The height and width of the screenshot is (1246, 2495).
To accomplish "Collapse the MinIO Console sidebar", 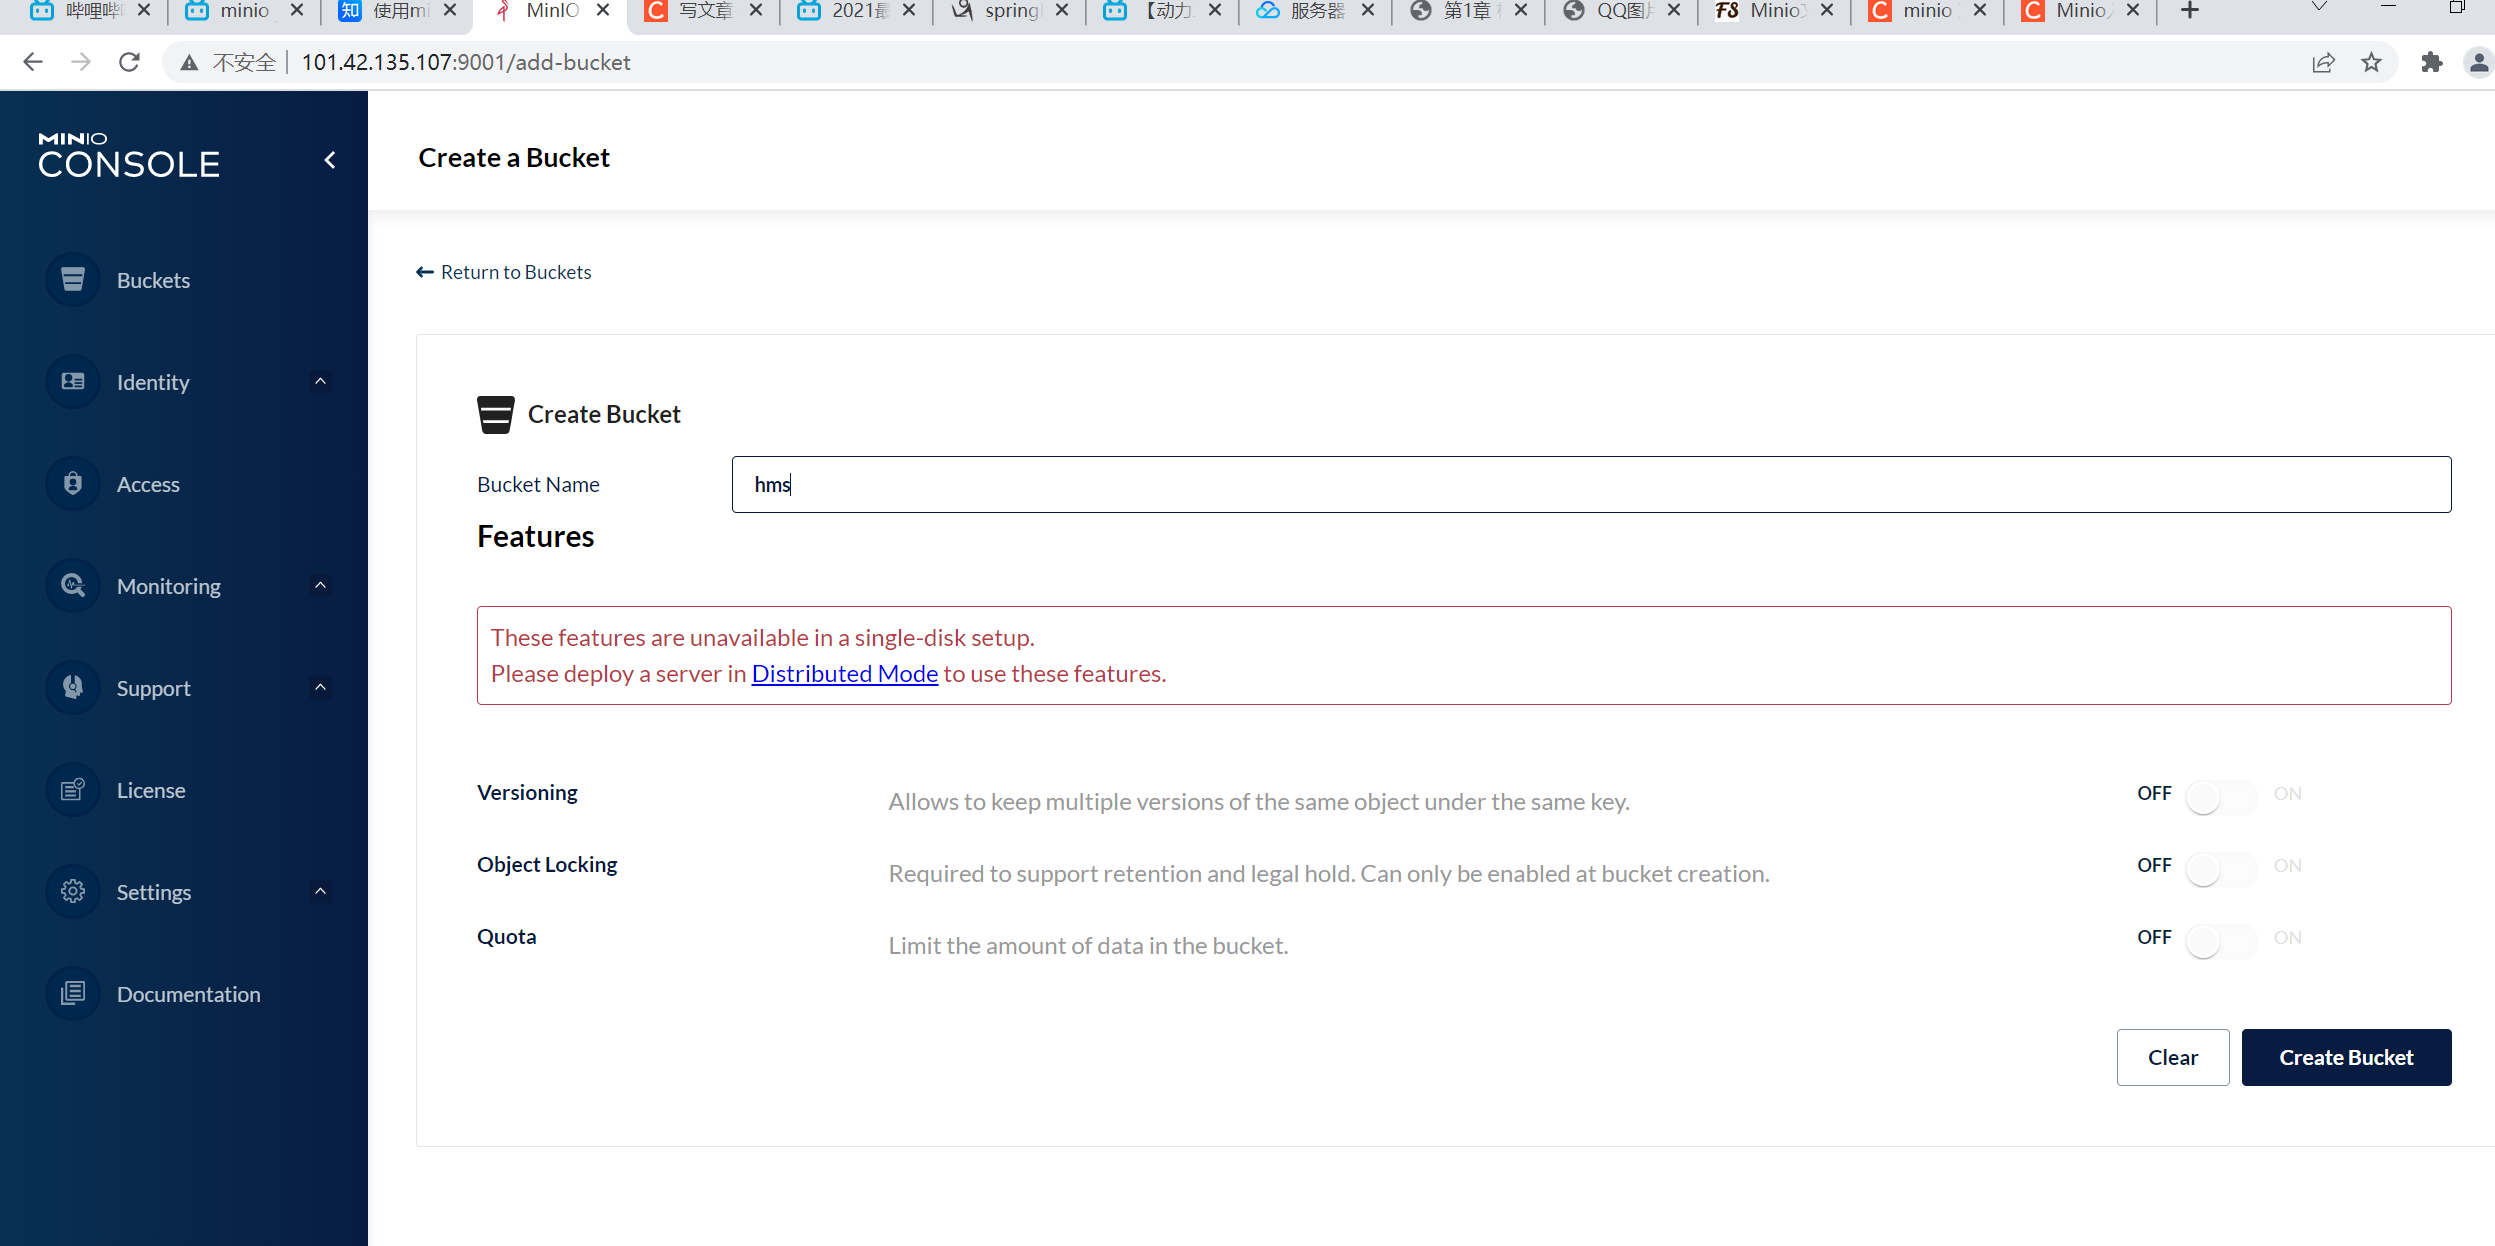I will (x=330, y=160).
